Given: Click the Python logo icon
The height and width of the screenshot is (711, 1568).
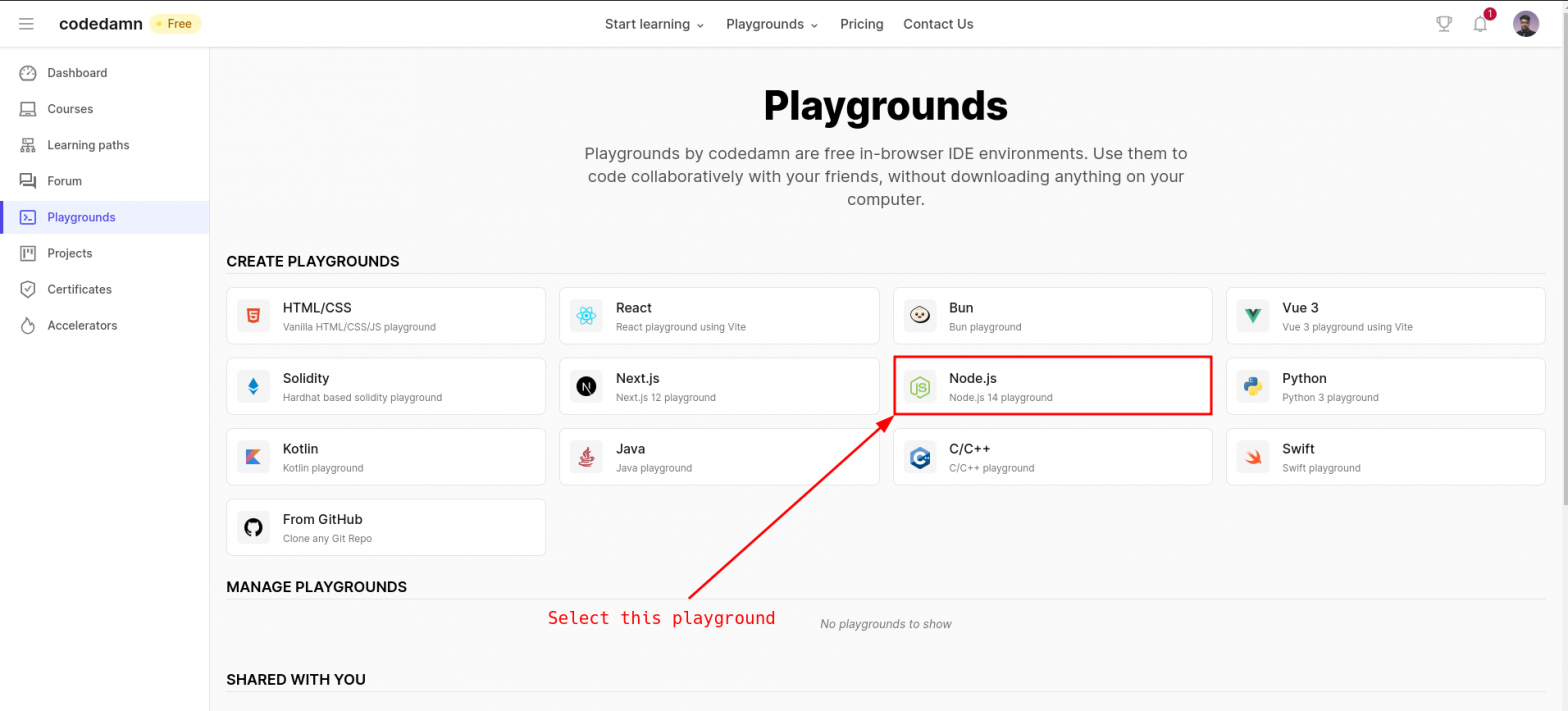Looking at the screenshot, I should click(x=1252, y=386).
